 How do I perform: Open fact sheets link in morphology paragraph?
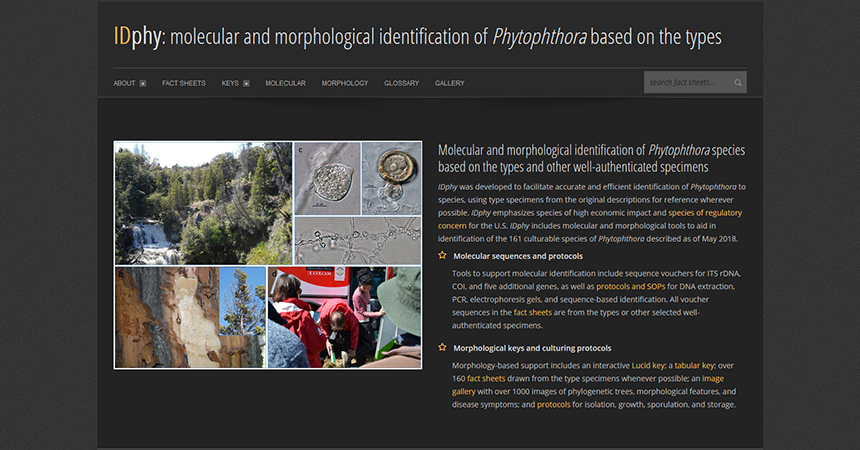point(486,379)
